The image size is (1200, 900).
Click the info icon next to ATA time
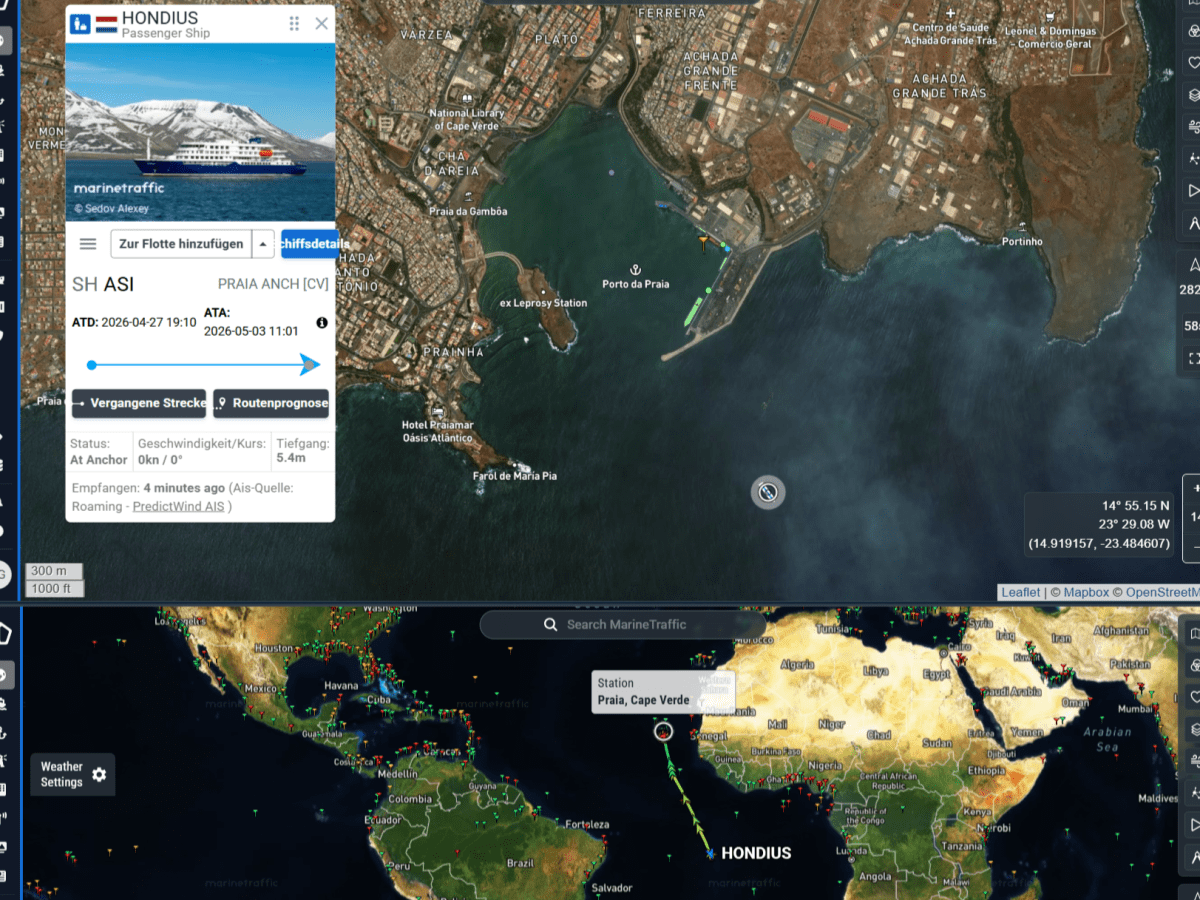tap(322, 323)
